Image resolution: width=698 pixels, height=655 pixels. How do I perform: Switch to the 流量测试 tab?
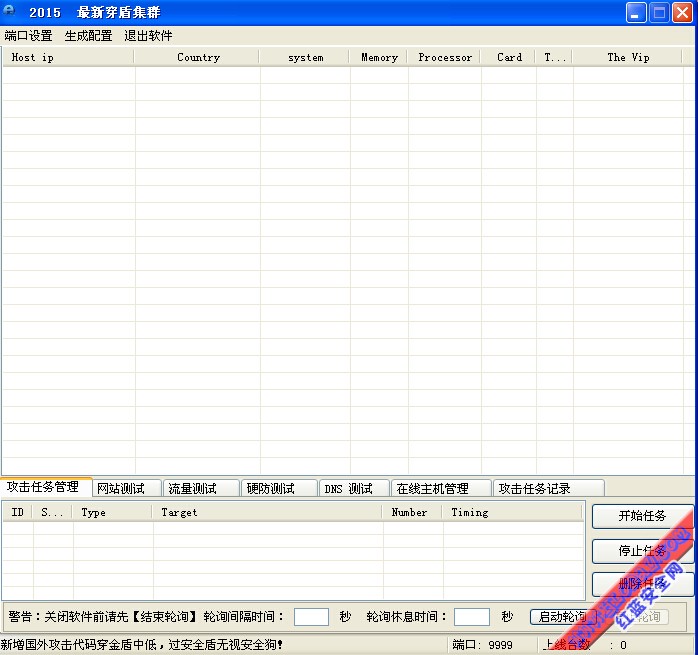tap(201, 488)
